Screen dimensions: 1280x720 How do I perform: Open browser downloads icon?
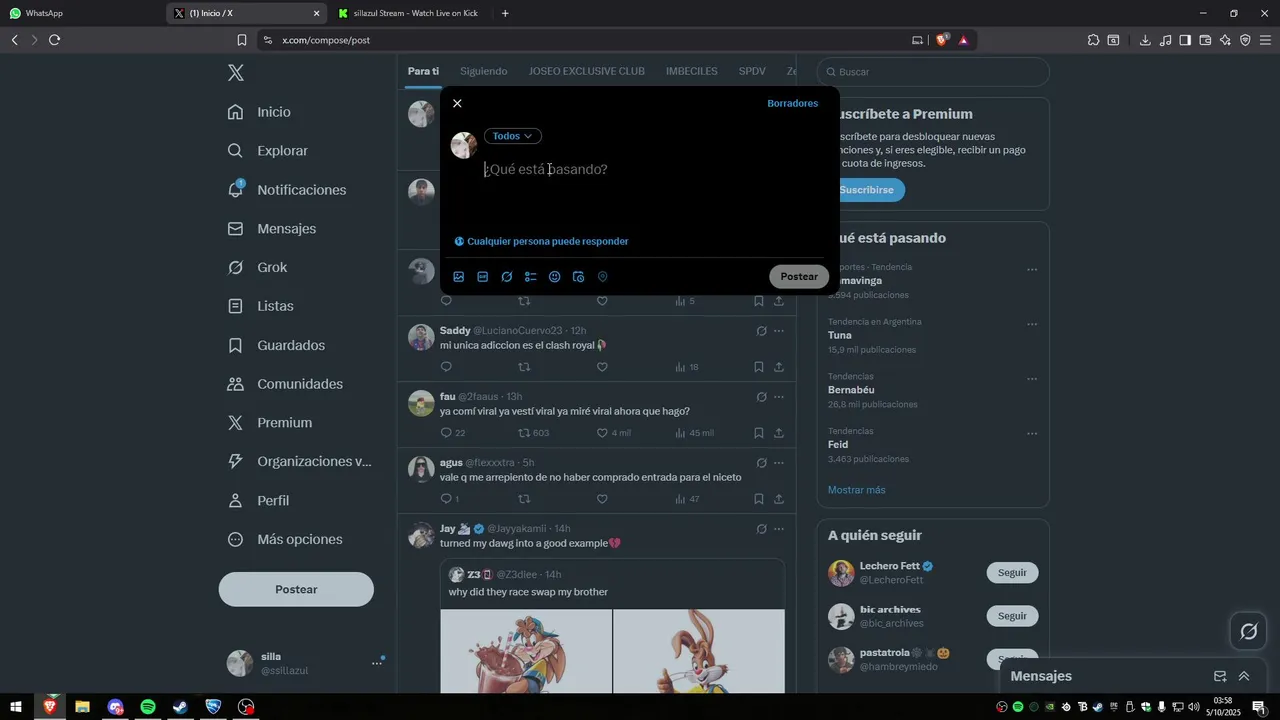coord(1145,40)
